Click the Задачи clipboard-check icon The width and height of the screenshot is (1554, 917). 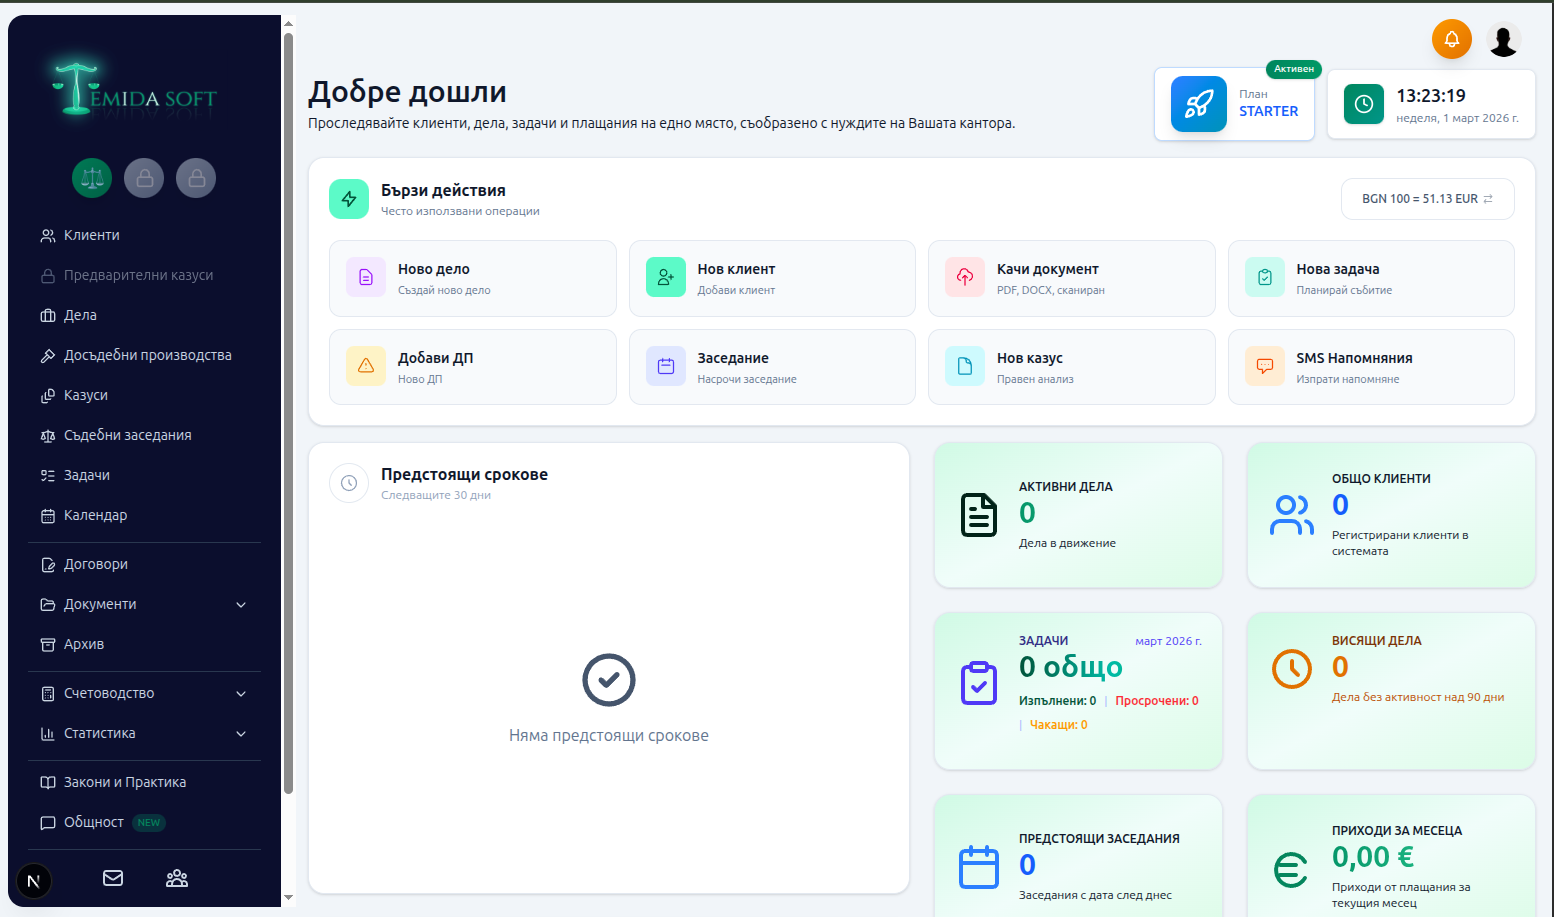coord(979,683)
